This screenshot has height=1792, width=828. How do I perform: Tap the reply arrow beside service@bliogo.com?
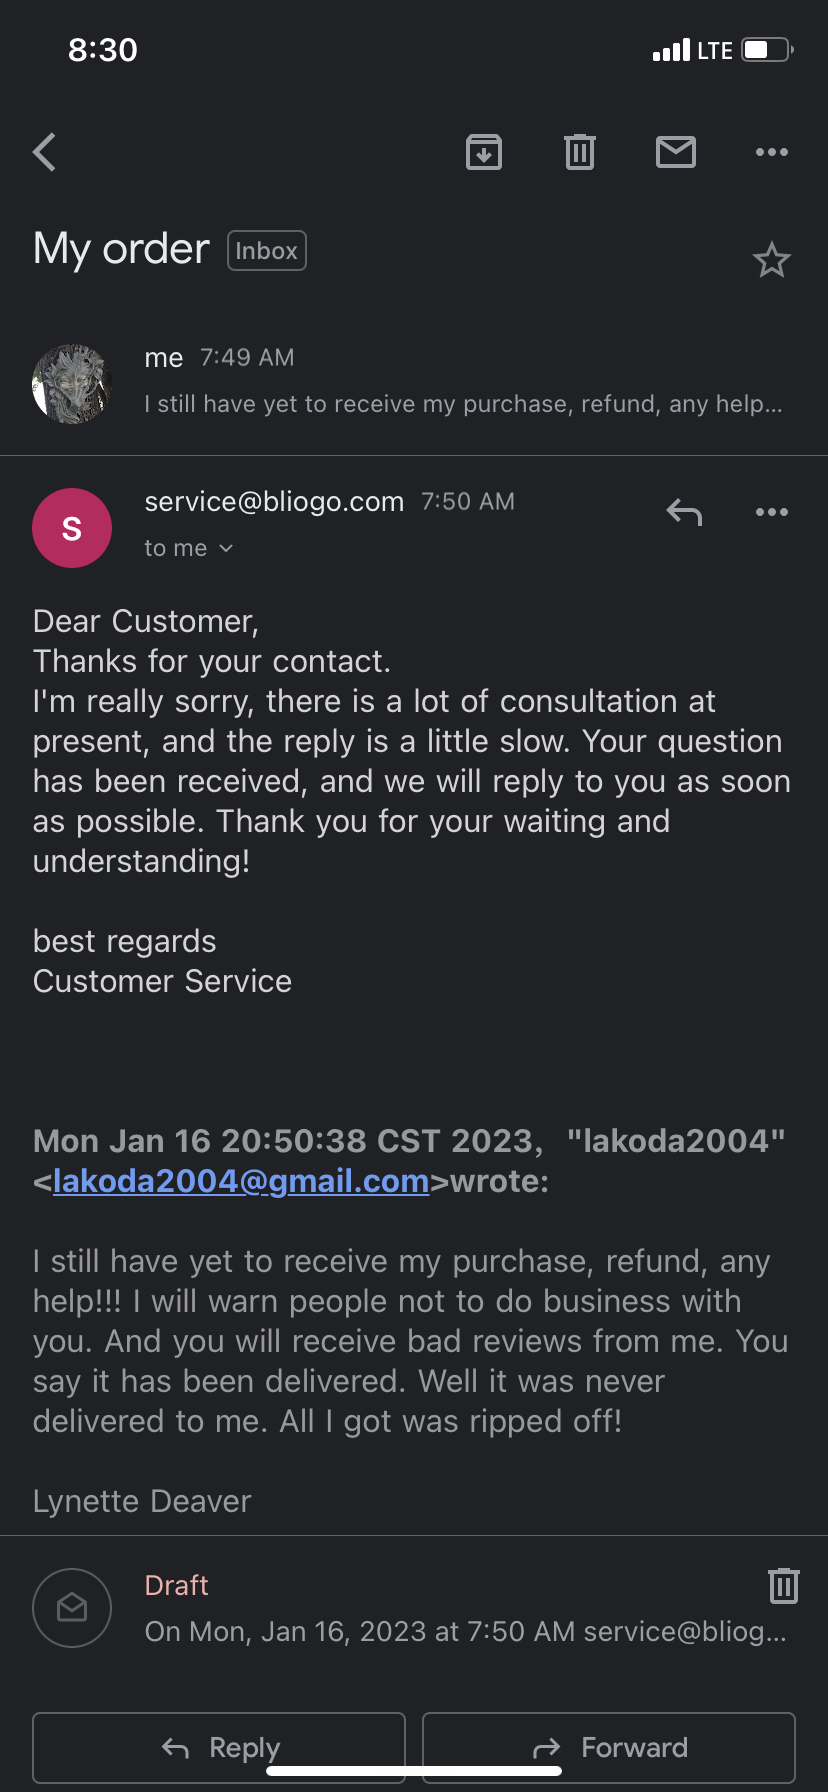click(x=684, y=512)
